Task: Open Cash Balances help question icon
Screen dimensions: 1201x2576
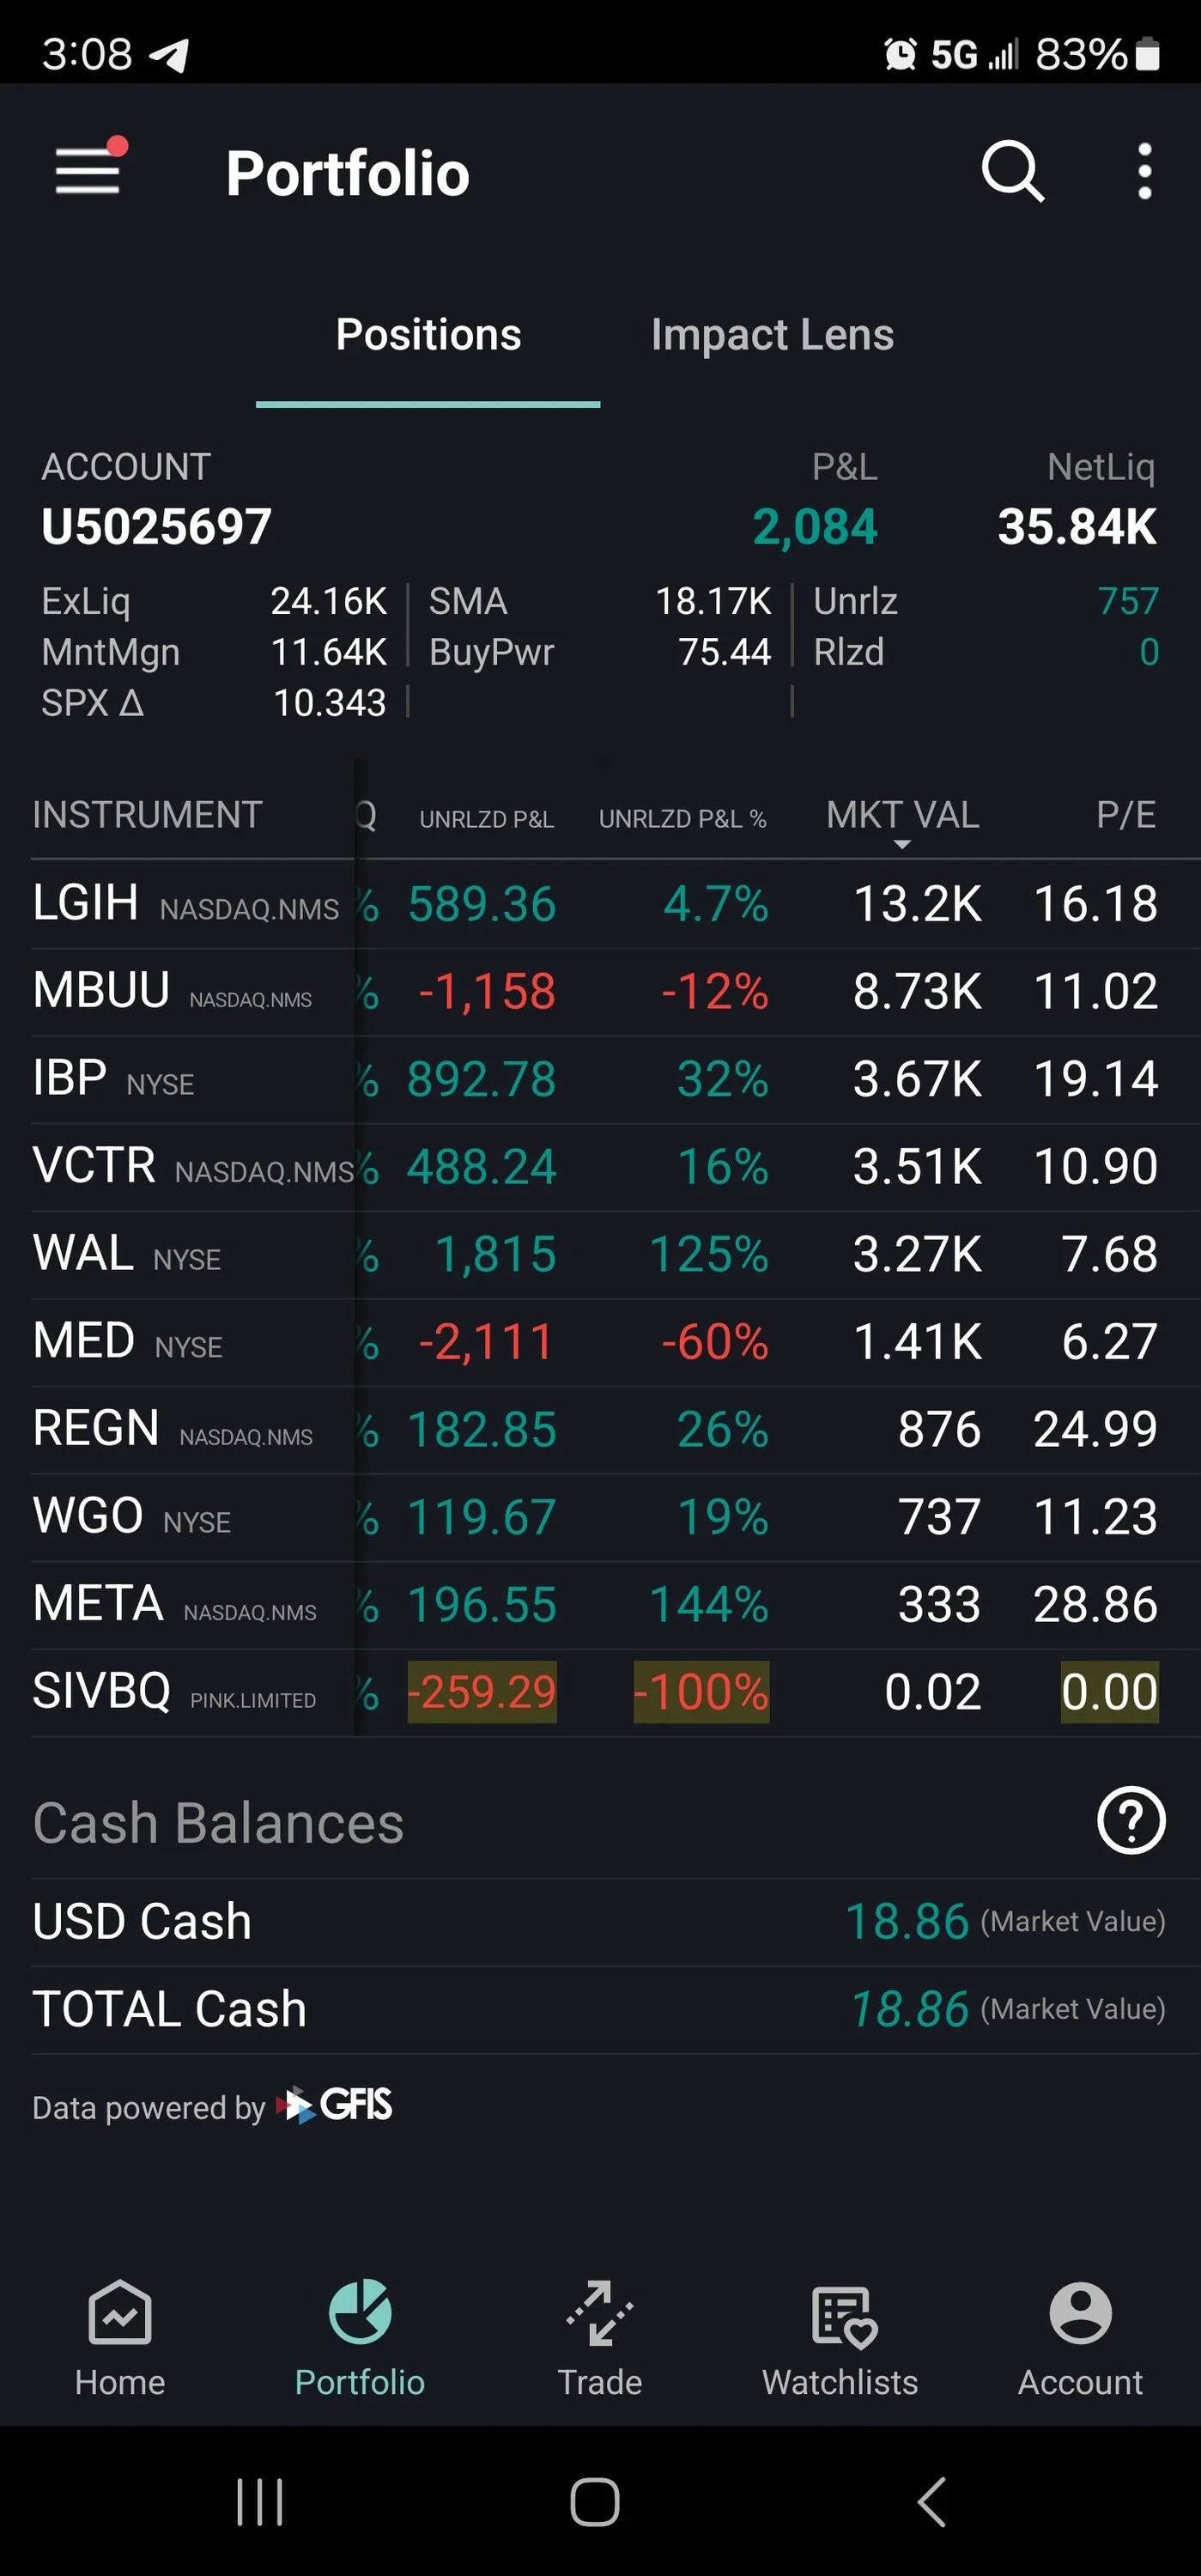Action: click(1131, 1820)
